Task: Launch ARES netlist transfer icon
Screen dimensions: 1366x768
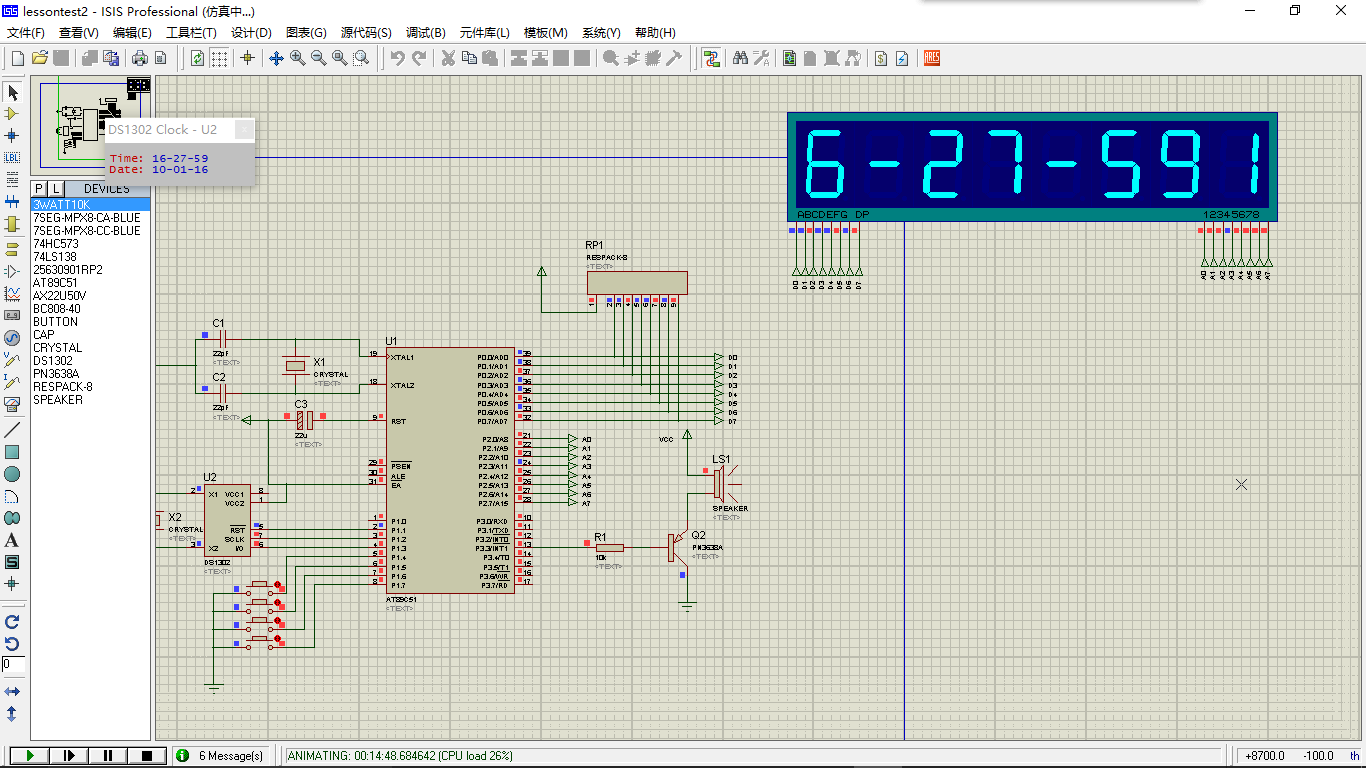Action: coord(931,58)
